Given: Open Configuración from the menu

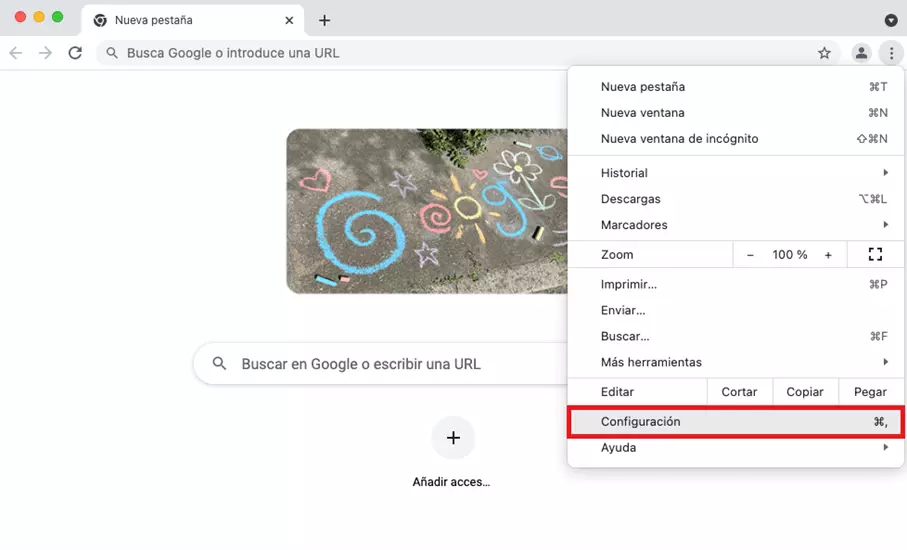Looking at the screenshot, I should (x=735, y=422).
